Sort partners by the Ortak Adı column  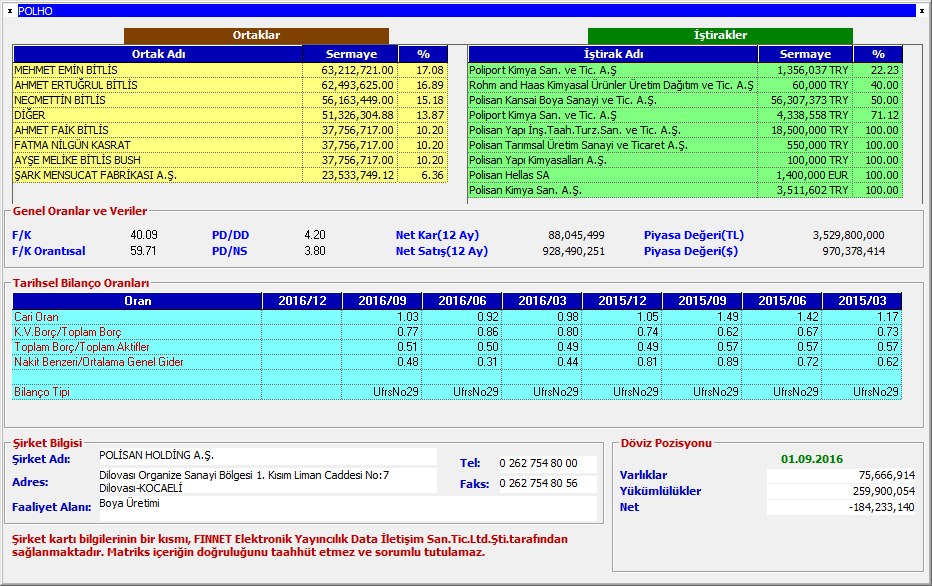[158, 54]
